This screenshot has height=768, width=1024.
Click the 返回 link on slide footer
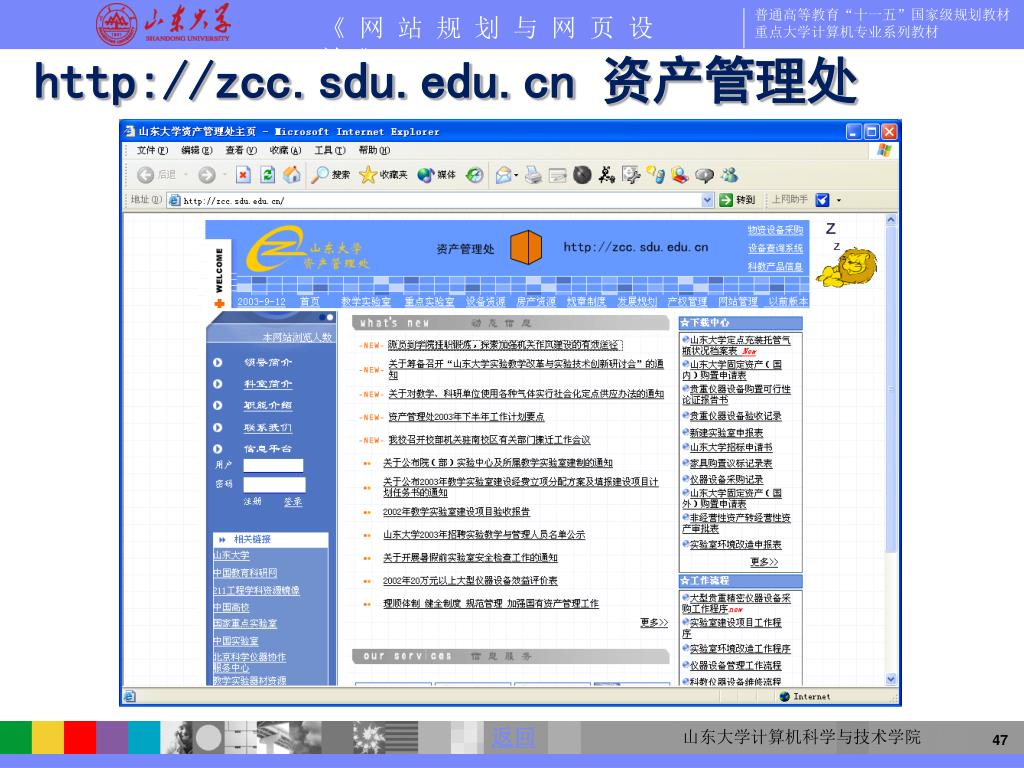513,737
